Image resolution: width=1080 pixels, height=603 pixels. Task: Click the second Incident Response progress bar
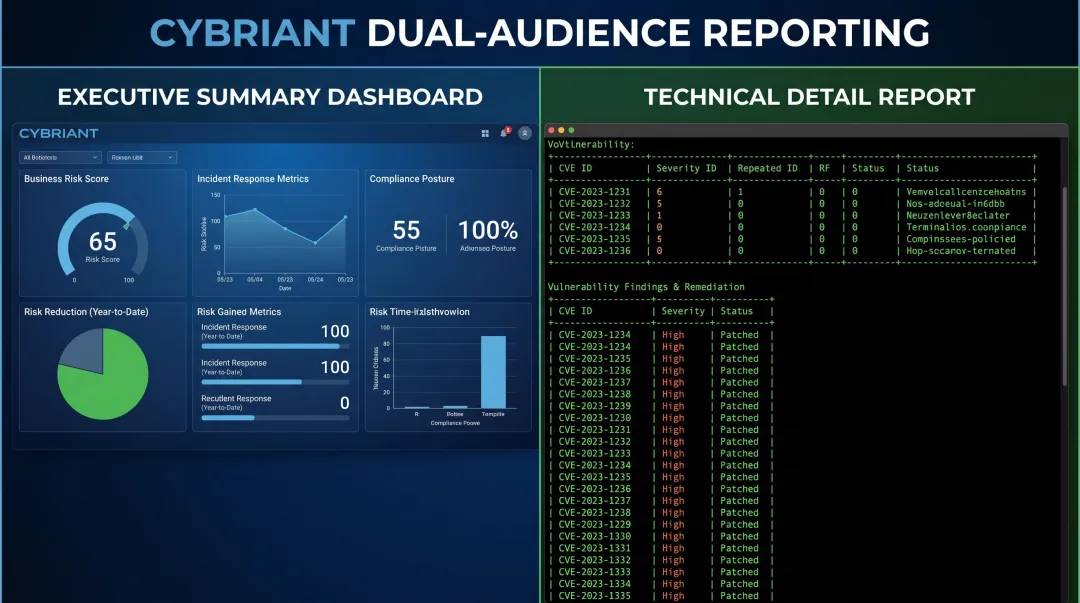tap(276, 382)
